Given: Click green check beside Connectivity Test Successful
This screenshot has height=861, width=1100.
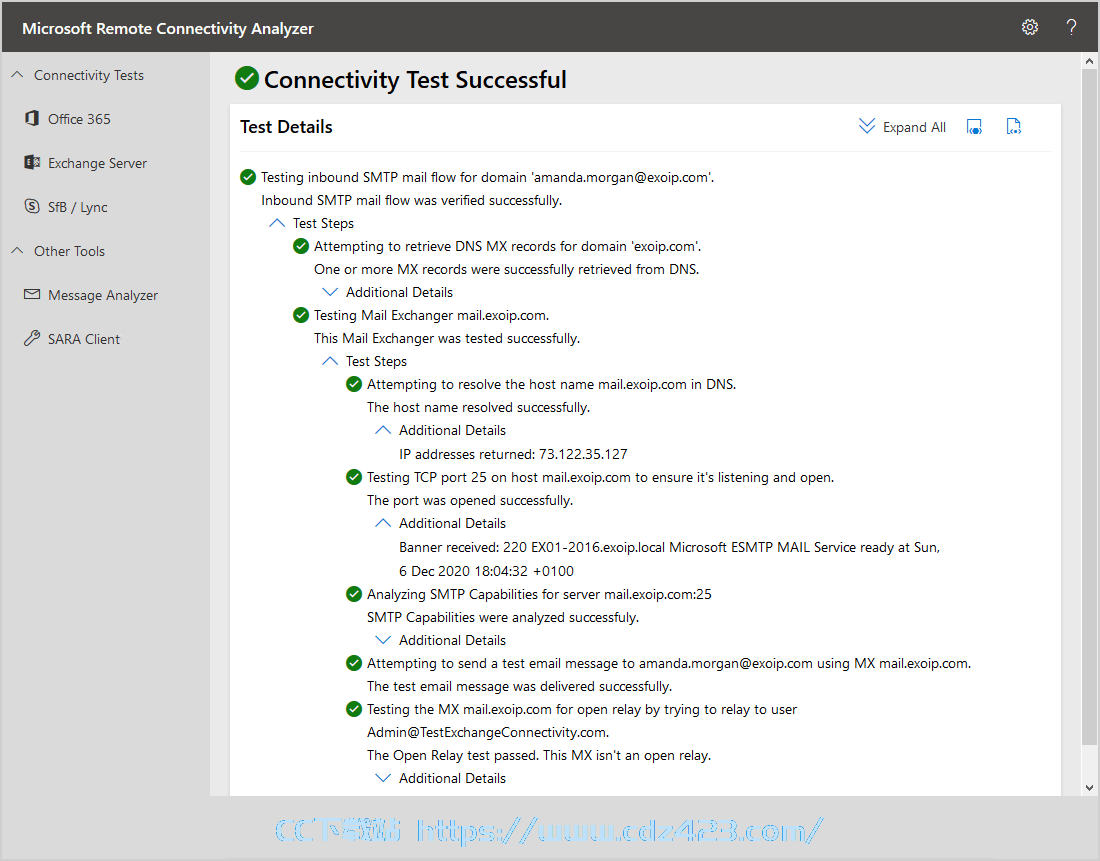Looking at the screenshot, I should [247, 79].
